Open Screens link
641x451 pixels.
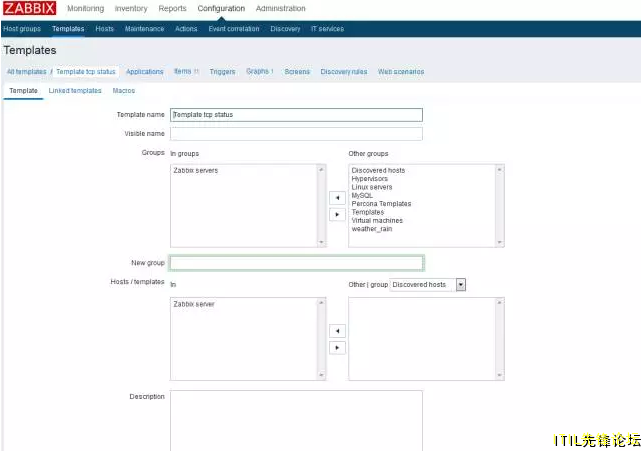(297, 72)
